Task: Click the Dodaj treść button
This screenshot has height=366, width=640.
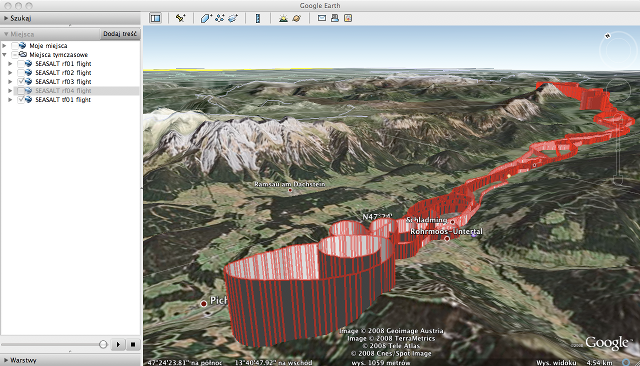Action: tap(120, 34)
